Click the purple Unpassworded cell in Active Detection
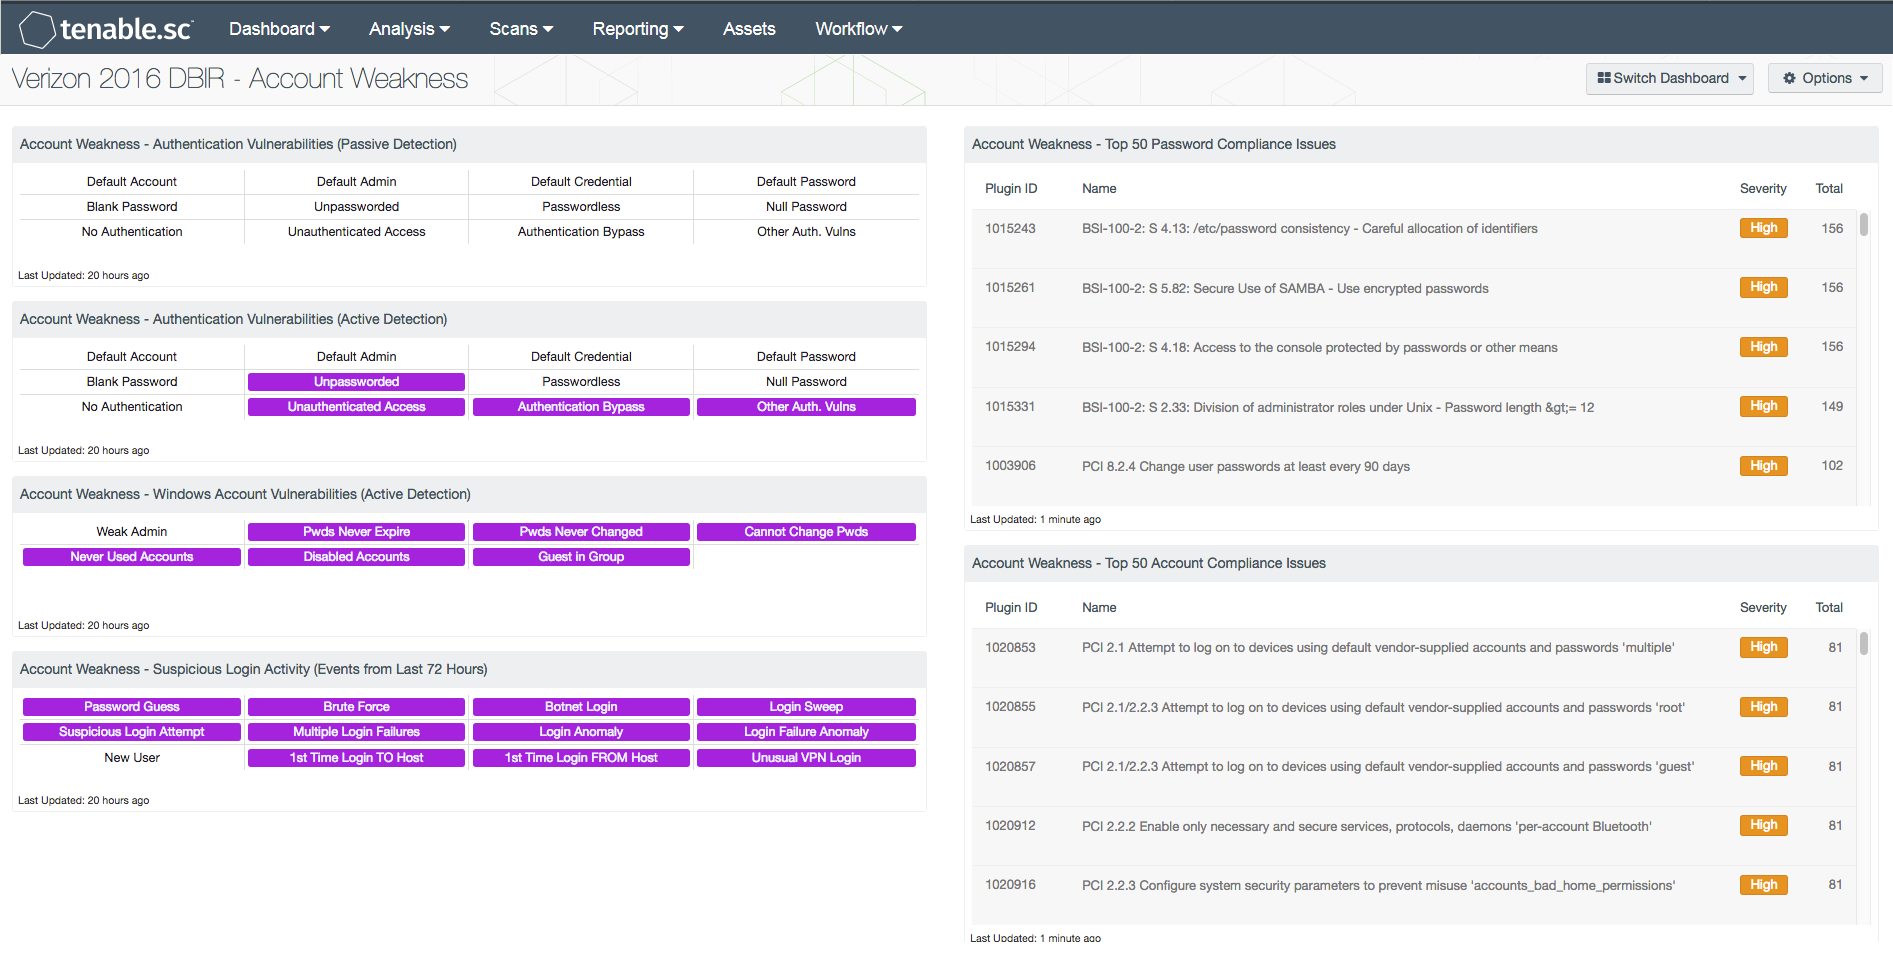The width and height of the screenshot is (1893, 953). [356, 382]
